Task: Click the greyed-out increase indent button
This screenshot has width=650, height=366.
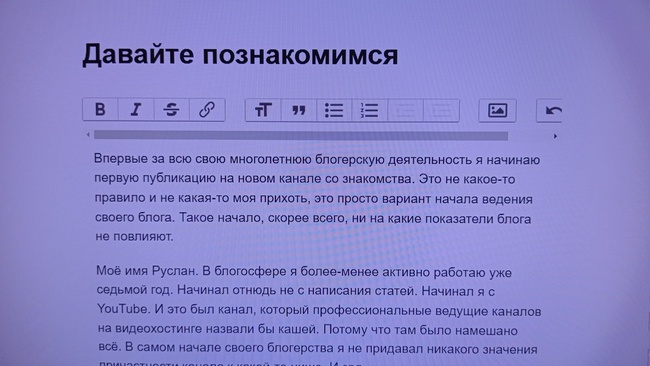Action: pyautogui.click(x=441, y=111)
